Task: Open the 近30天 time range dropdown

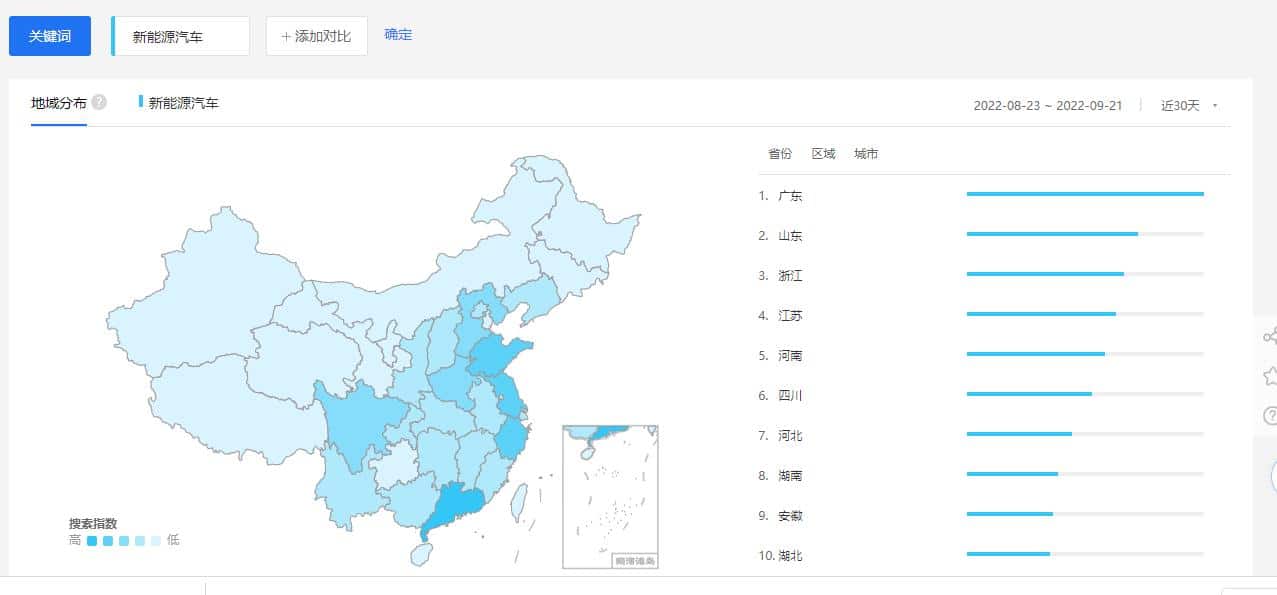Action: (1185, 104)
